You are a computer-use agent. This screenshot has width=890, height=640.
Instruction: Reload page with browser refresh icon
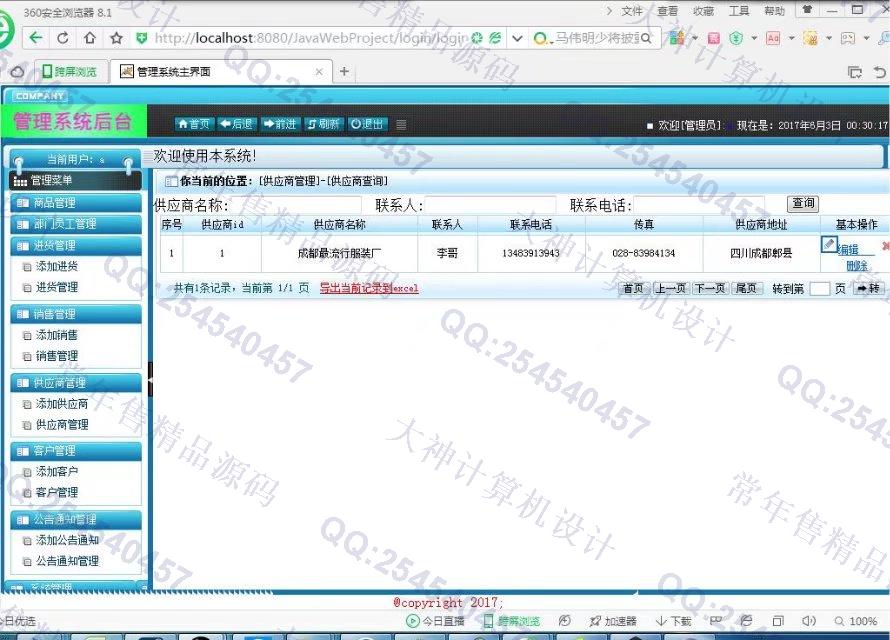pyautogui.click(x=63, y=38)
